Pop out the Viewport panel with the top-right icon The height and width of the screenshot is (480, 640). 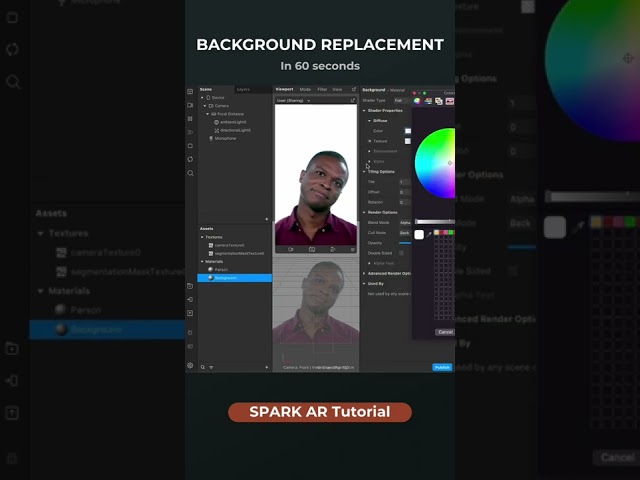tap(353, 89)
